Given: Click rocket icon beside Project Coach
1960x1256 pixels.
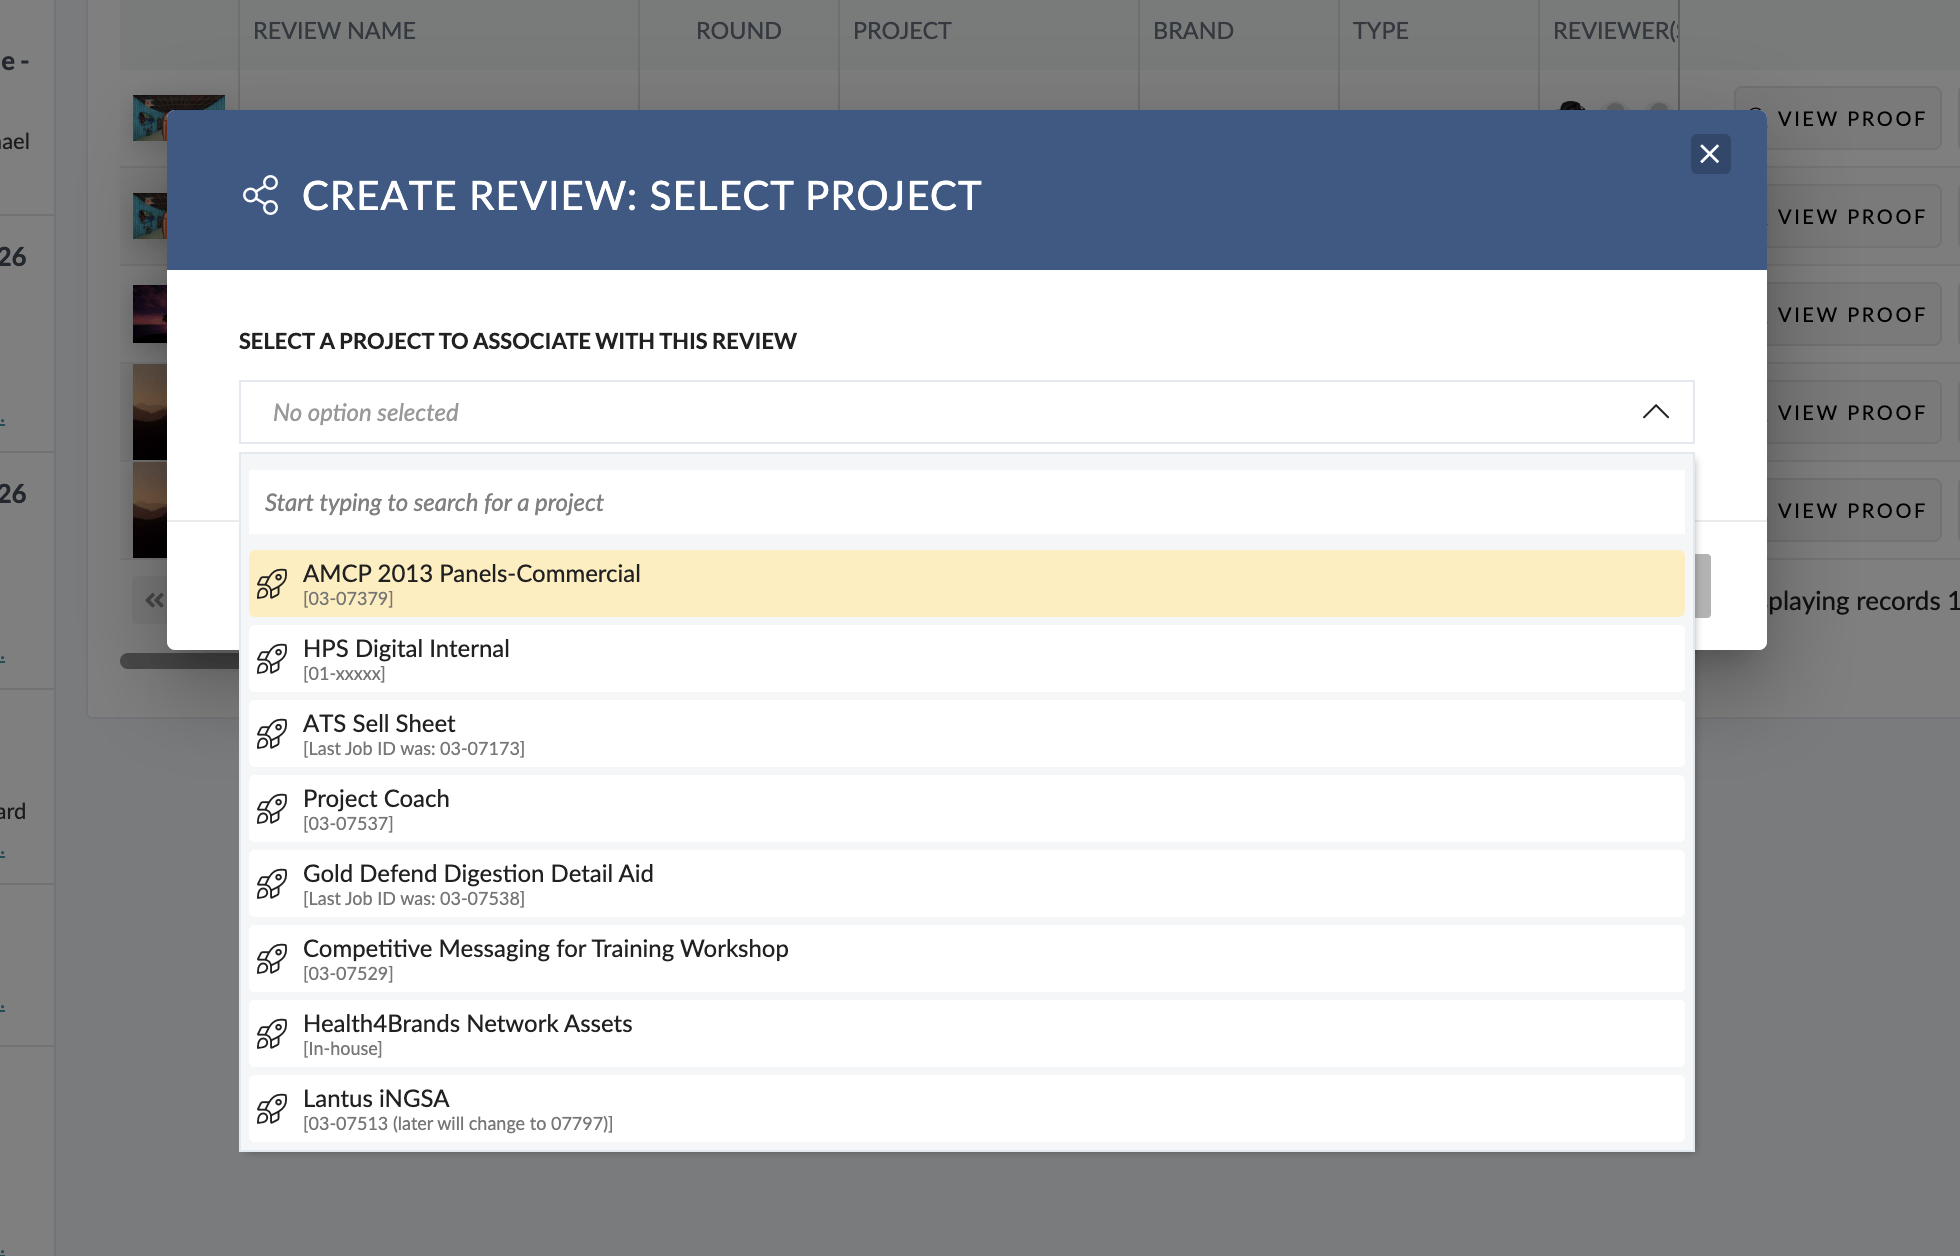Looking at the screenshot, I should pyautogui.click(x=272, y=809).
